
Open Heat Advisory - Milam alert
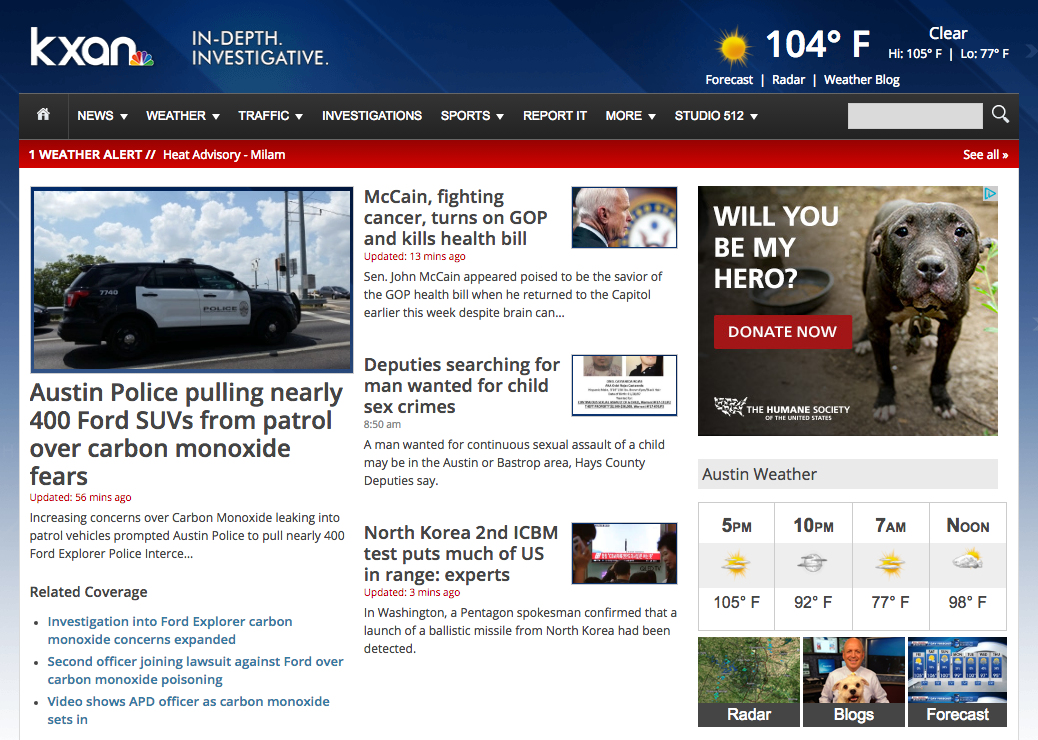(224, 154)
